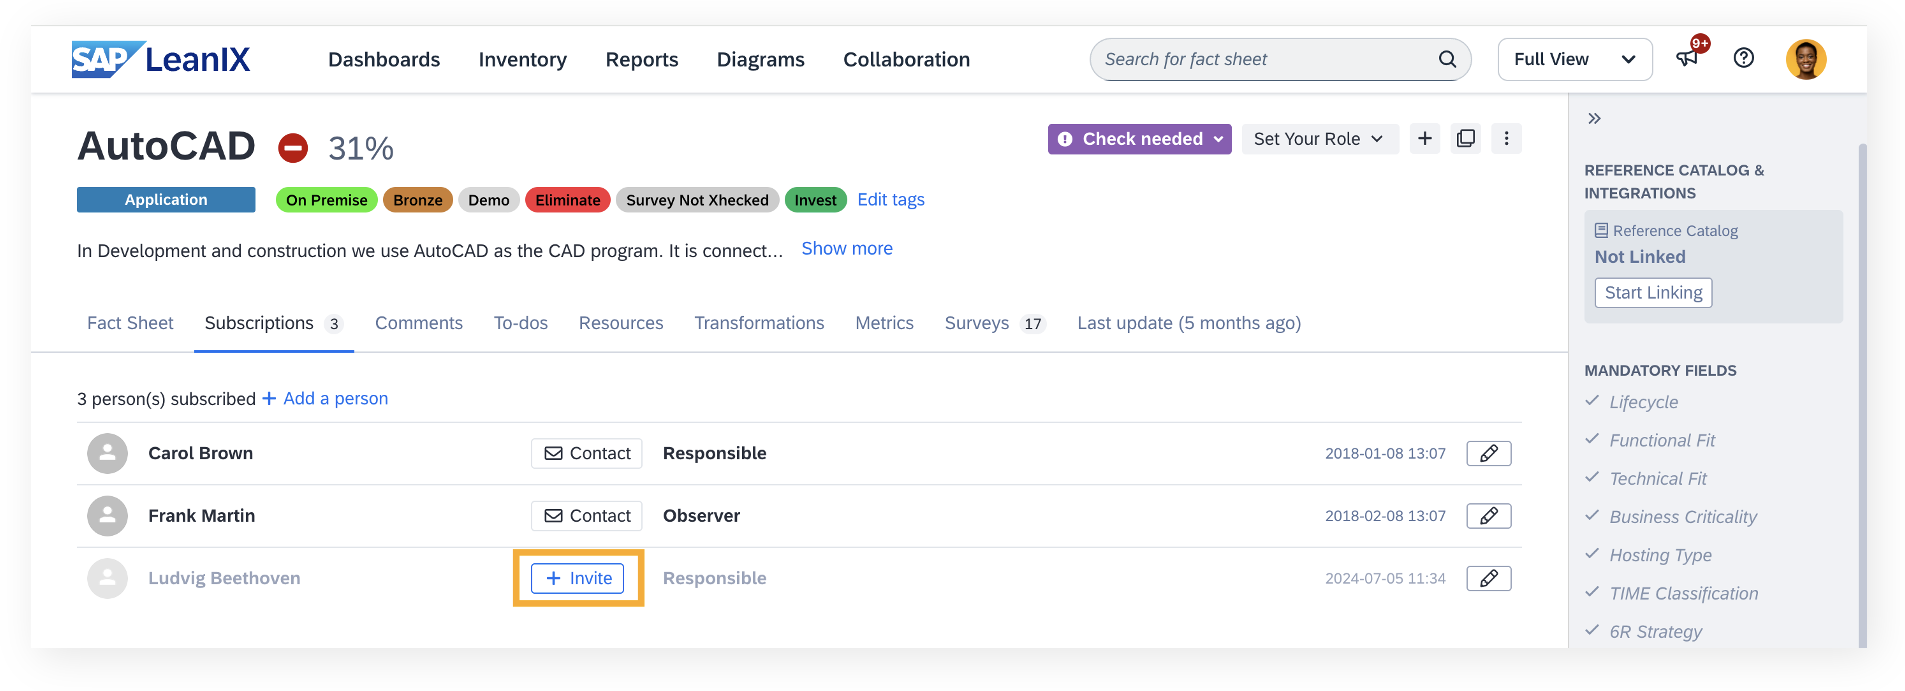Edit Frank Martin's subscription

(1489, 516)
